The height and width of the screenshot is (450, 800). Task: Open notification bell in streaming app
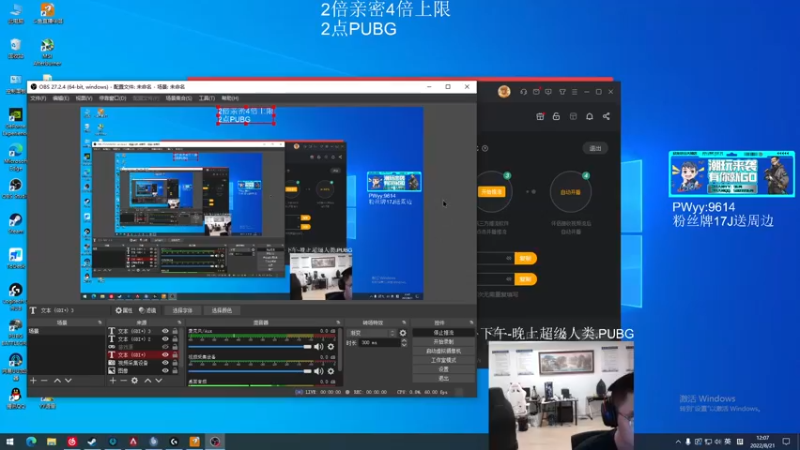[x=589, y=116]
